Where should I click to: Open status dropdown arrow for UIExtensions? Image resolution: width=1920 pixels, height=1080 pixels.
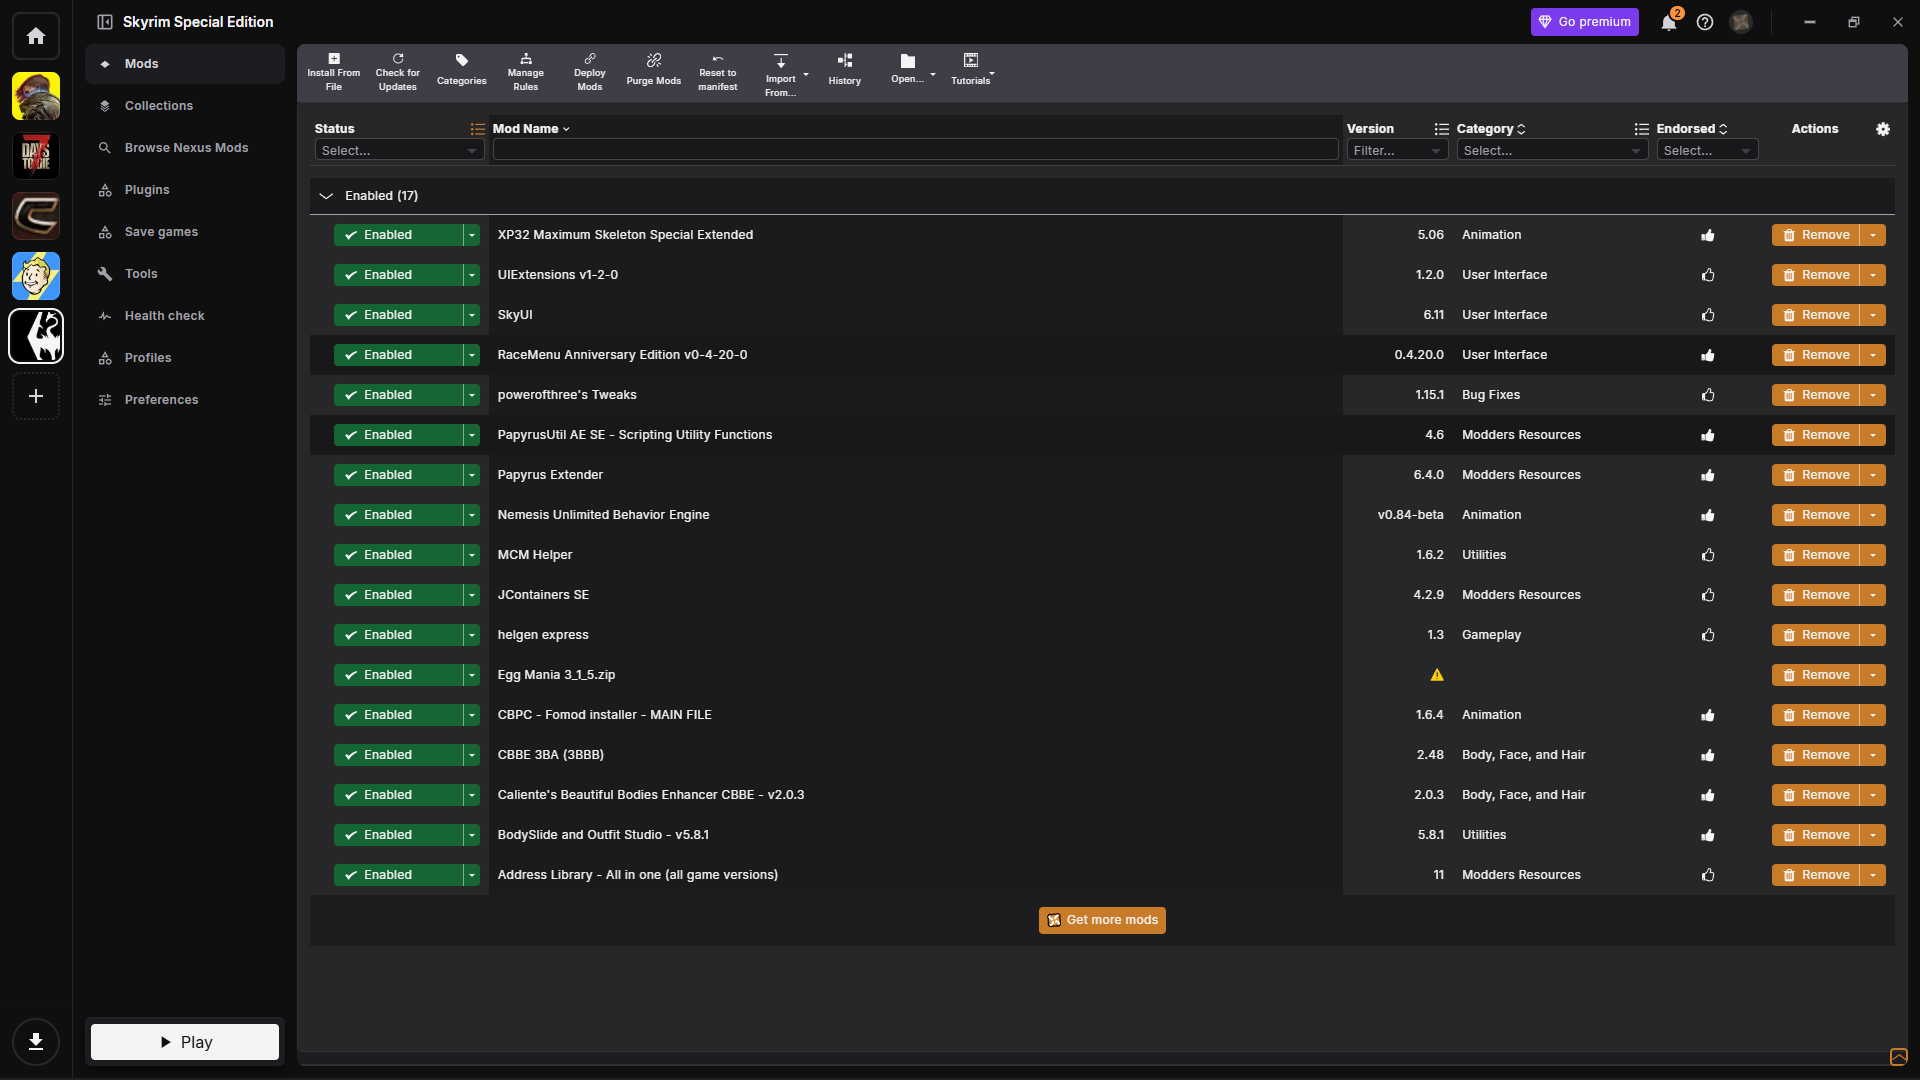(x=472, y=275)
